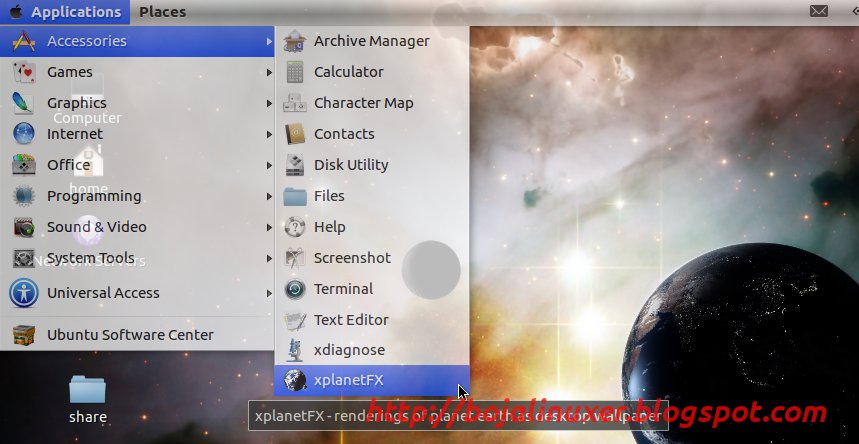The width and height of the screenshot is (859, 444).
Task: Select the System Tools menu entry
Action: point(137,258)
